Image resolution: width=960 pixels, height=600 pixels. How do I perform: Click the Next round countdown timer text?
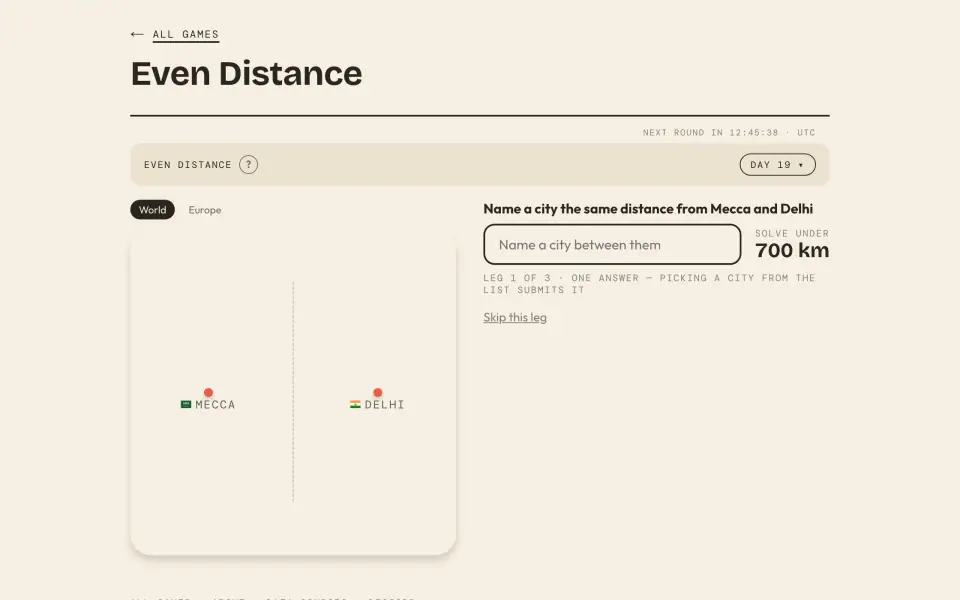(x=729, y=132)
